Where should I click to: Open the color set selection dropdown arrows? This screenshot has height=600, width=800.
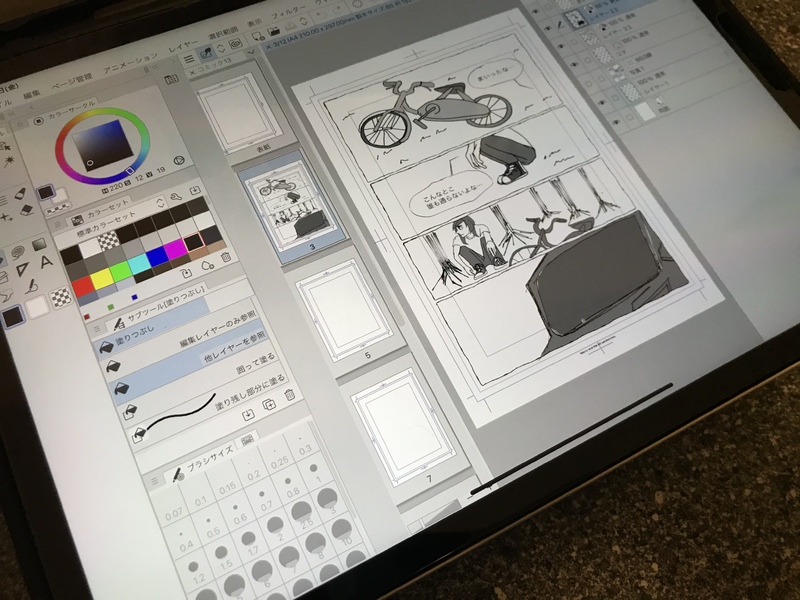(x=160, y=204)
